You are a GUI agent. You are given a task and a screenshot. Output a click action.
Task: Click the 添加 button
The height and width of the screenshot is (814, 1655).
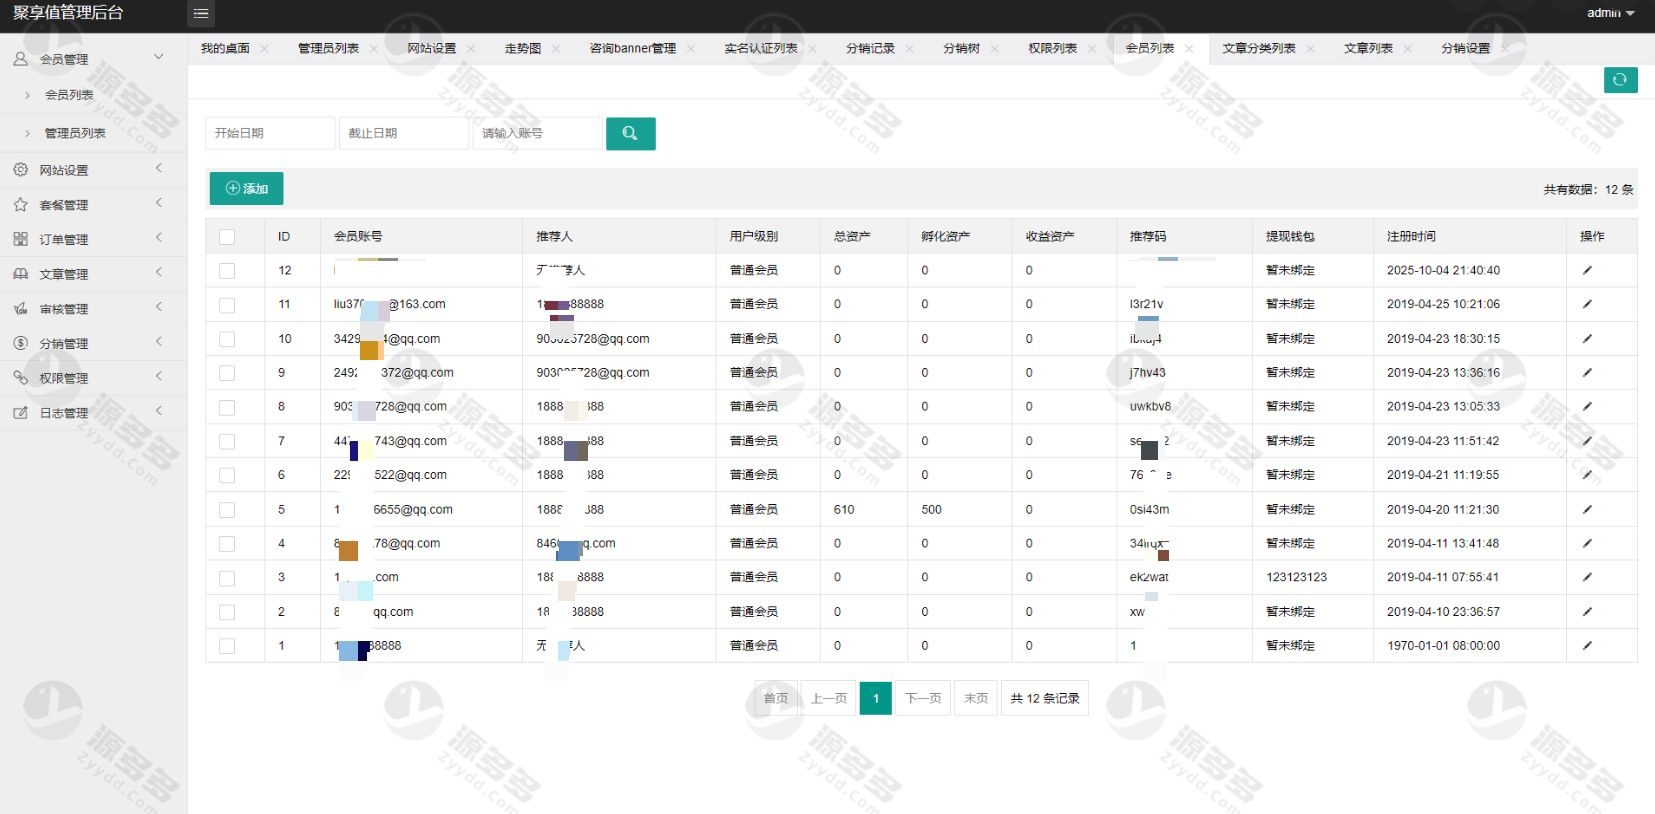pos(246,188)
